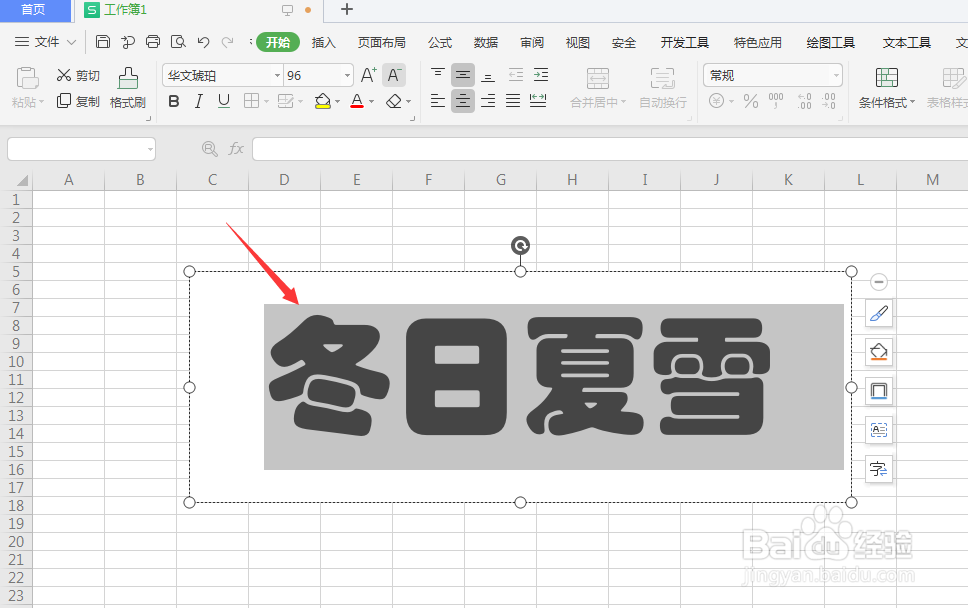Viewport: 968px width, 608px height.
Task: Switch to the 视图 tab
Action: pyautogui.click(x=578, y=43)
